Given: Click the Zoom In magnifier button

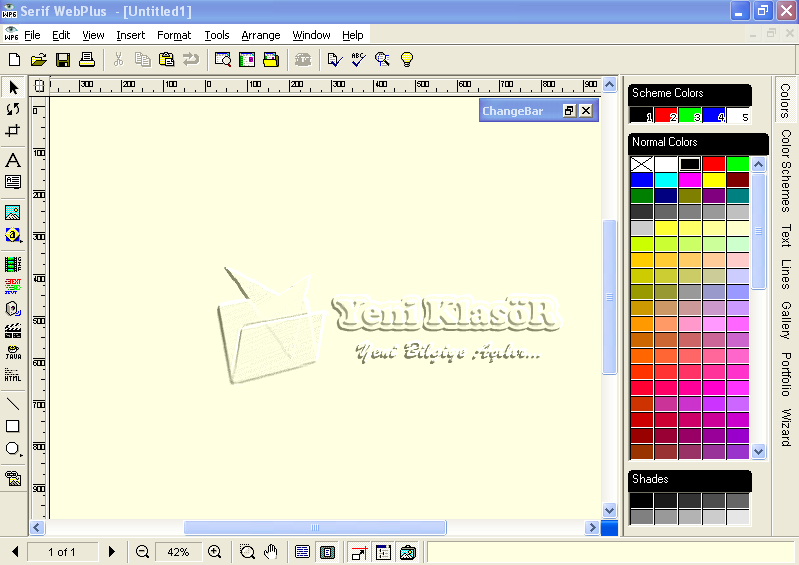Looking at the screenshot, I should pos(214,552).
